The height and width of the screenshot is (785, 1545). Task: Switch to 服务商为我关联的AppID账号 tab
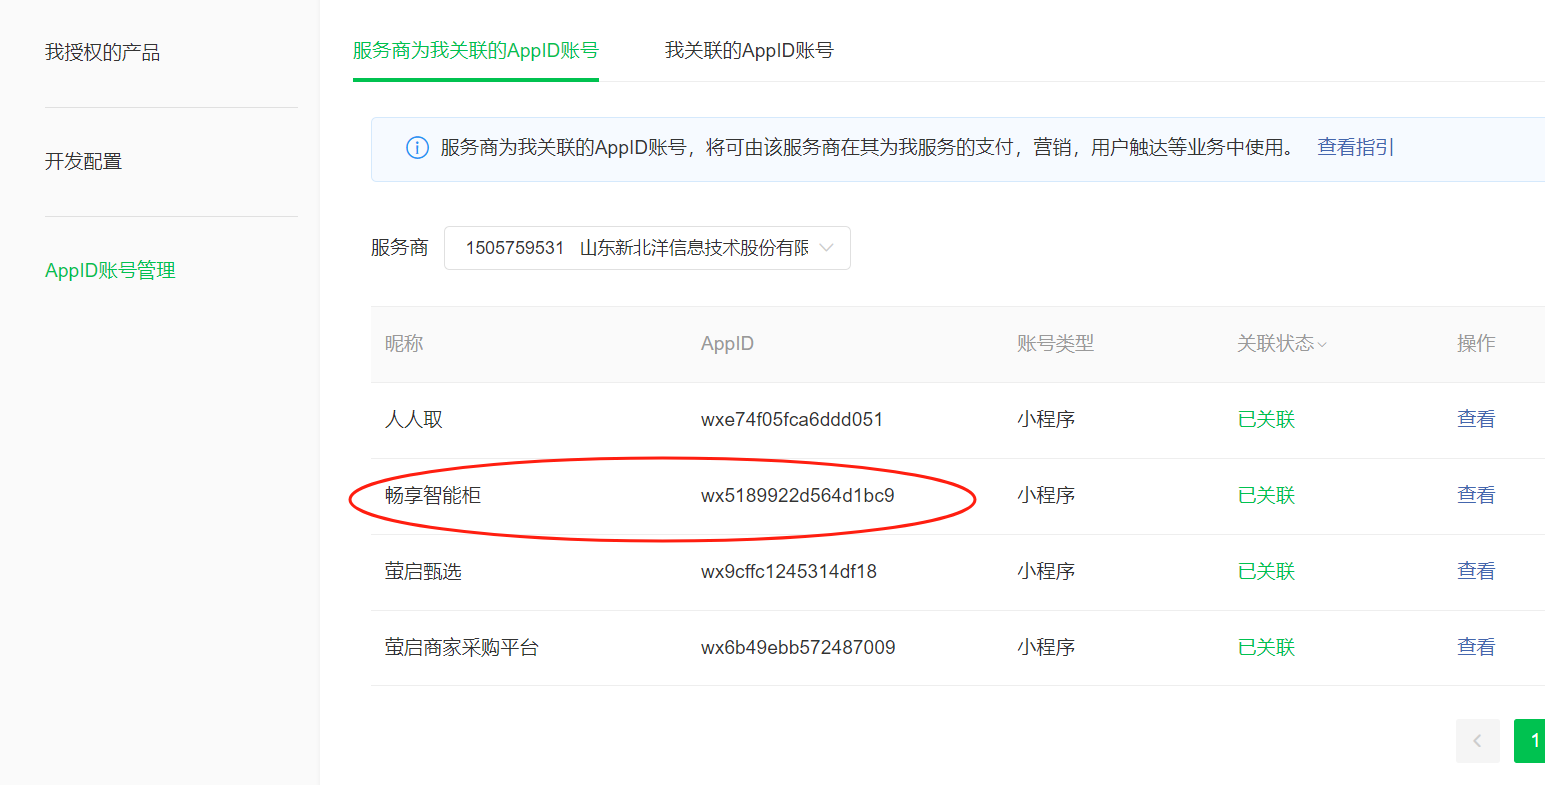475,50
